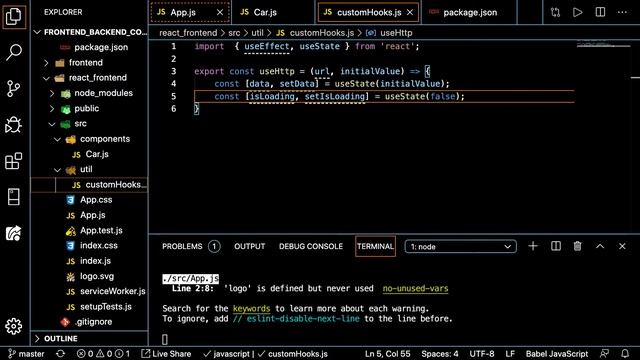Change the LF end of line sequence
This screenshot has height=360, width=640.
(510, 354)
